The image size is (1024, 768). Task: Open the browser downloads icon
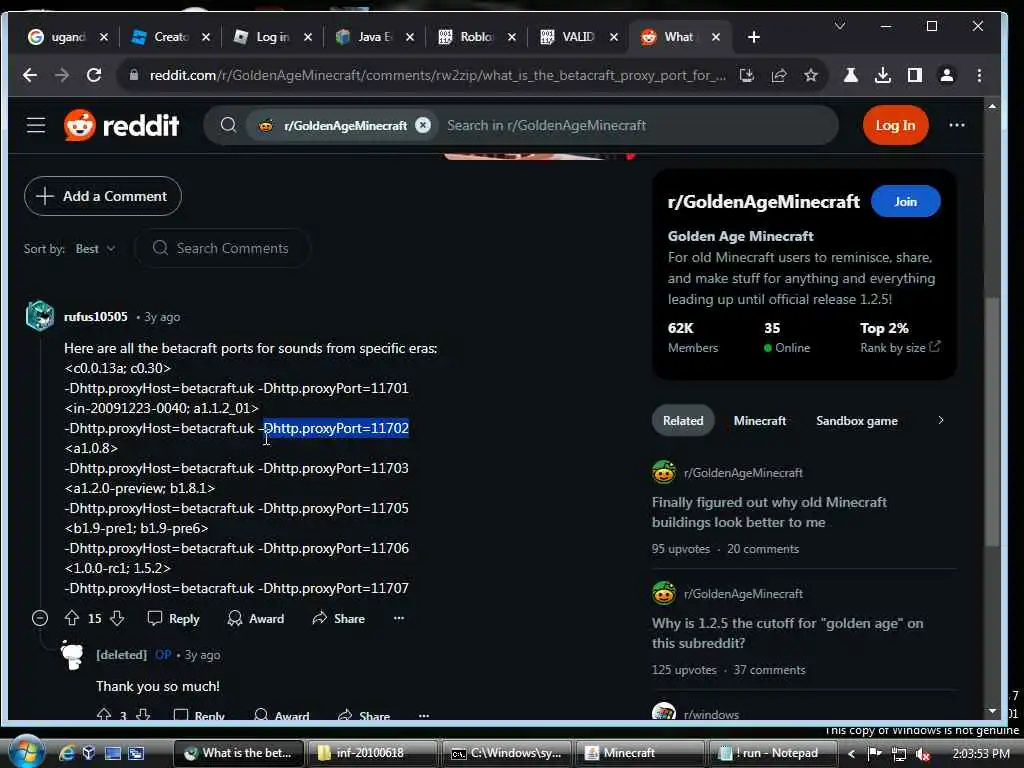pyautogui.click(x=883, y=76)
